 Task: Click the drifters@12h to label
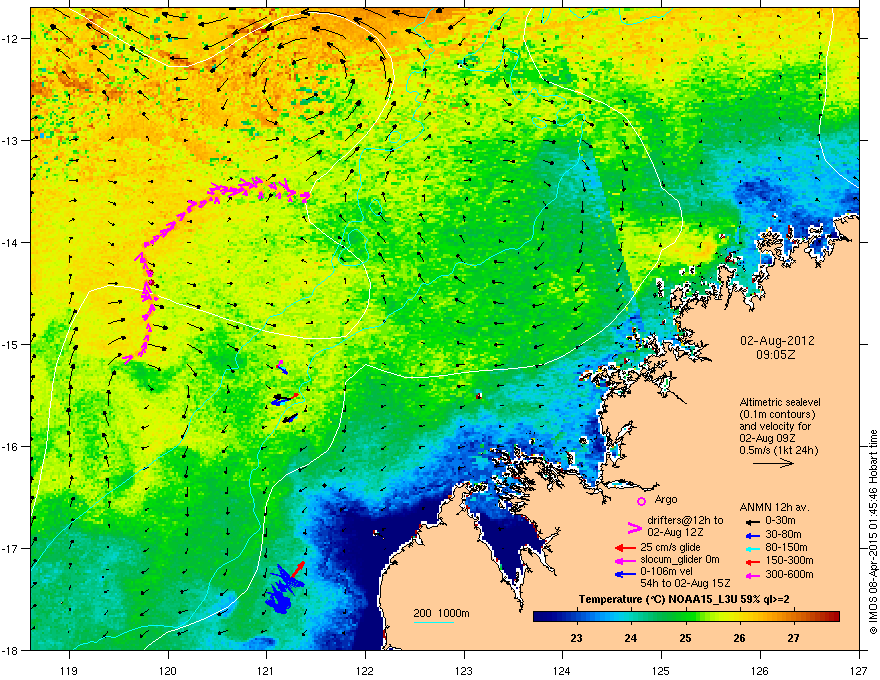coord(685,521)
